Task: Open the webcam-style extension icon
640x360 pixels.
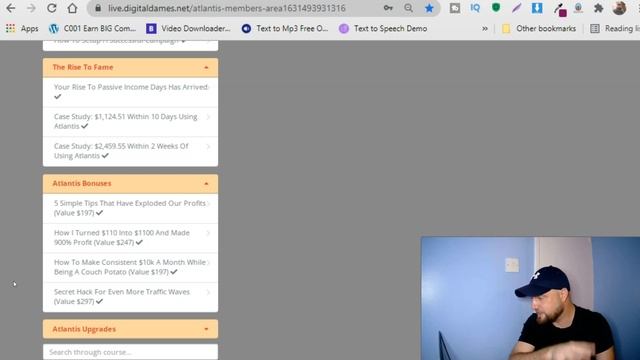Action: [578, 8]
